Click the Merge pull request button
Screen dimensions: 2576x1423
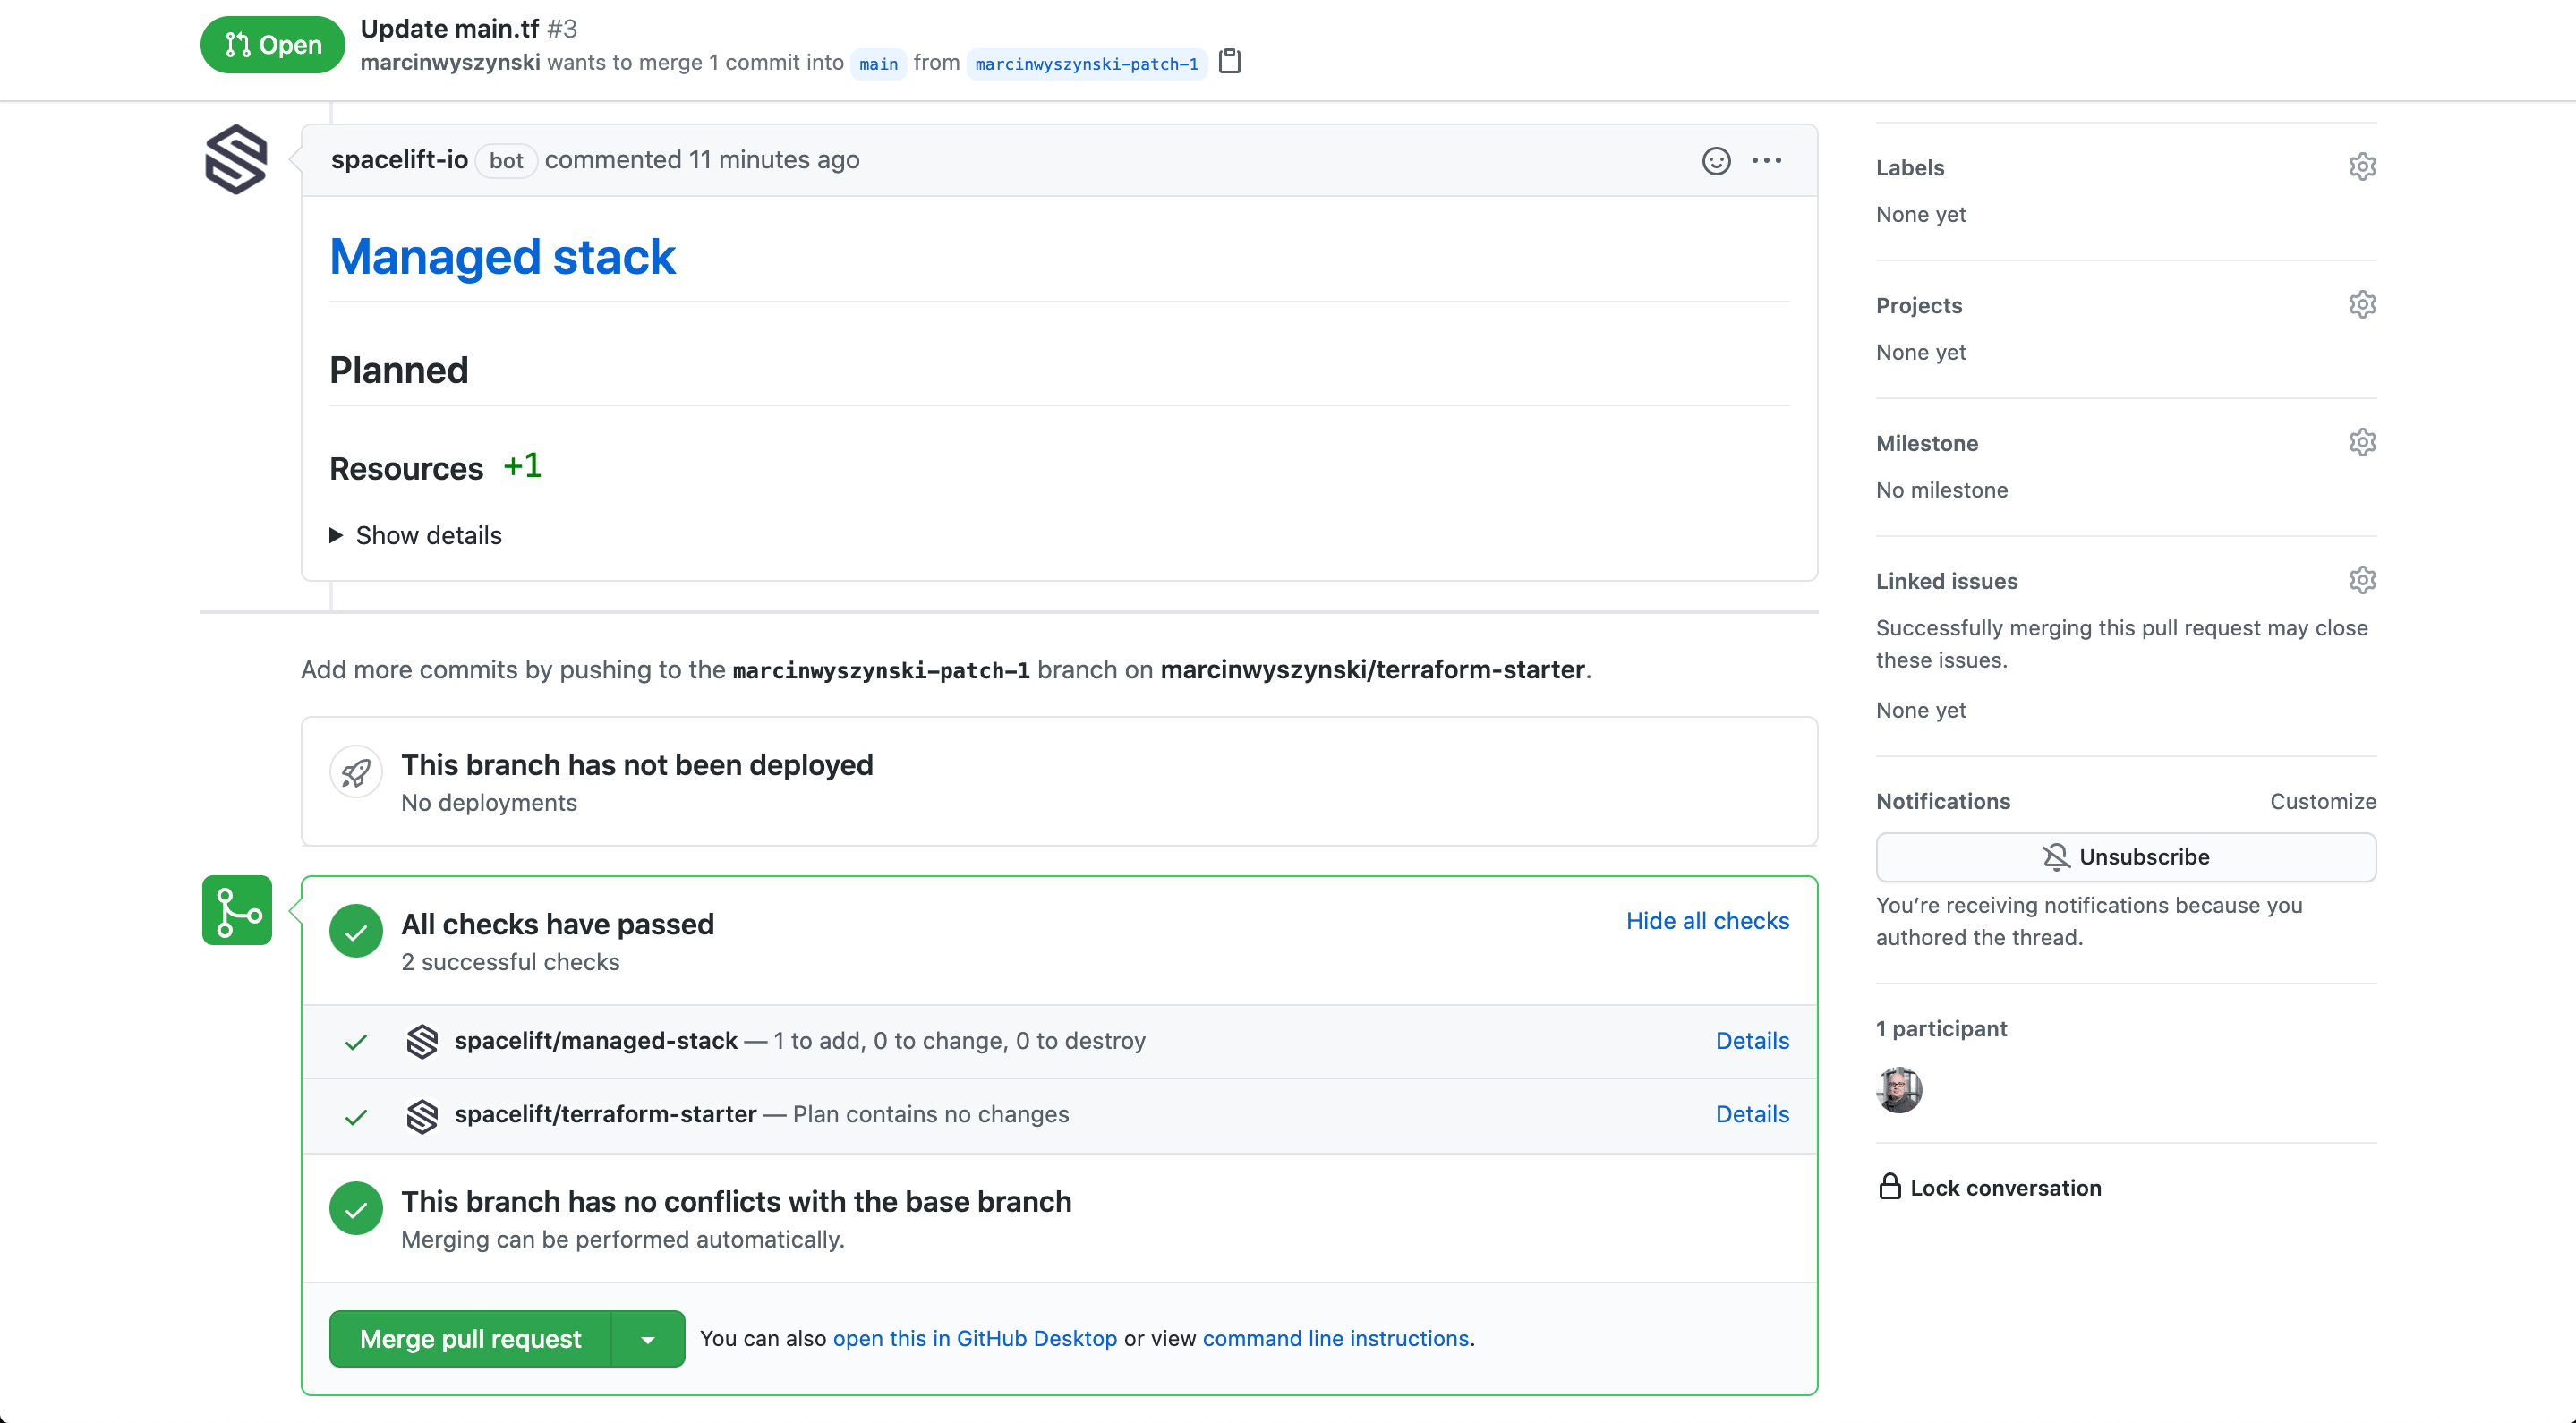470,1339
